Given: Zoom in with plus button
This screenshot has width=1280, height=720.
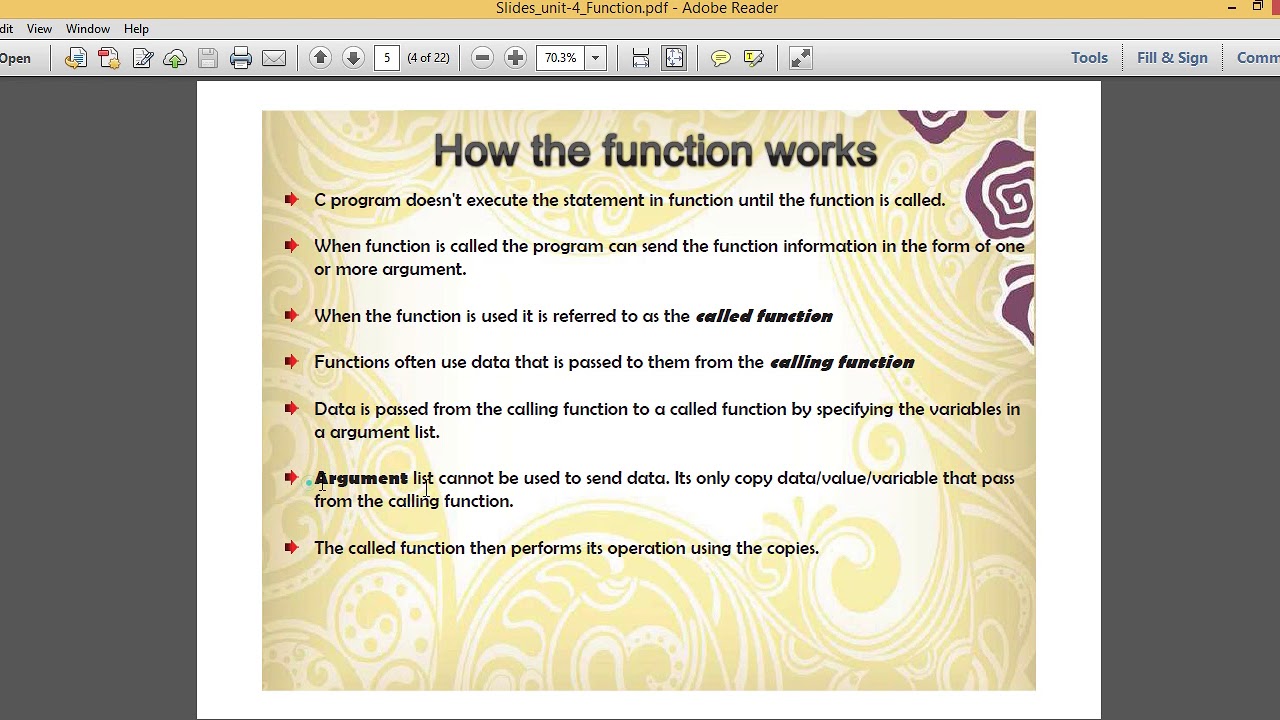Looking at the screenshot, I should point(515,58).
